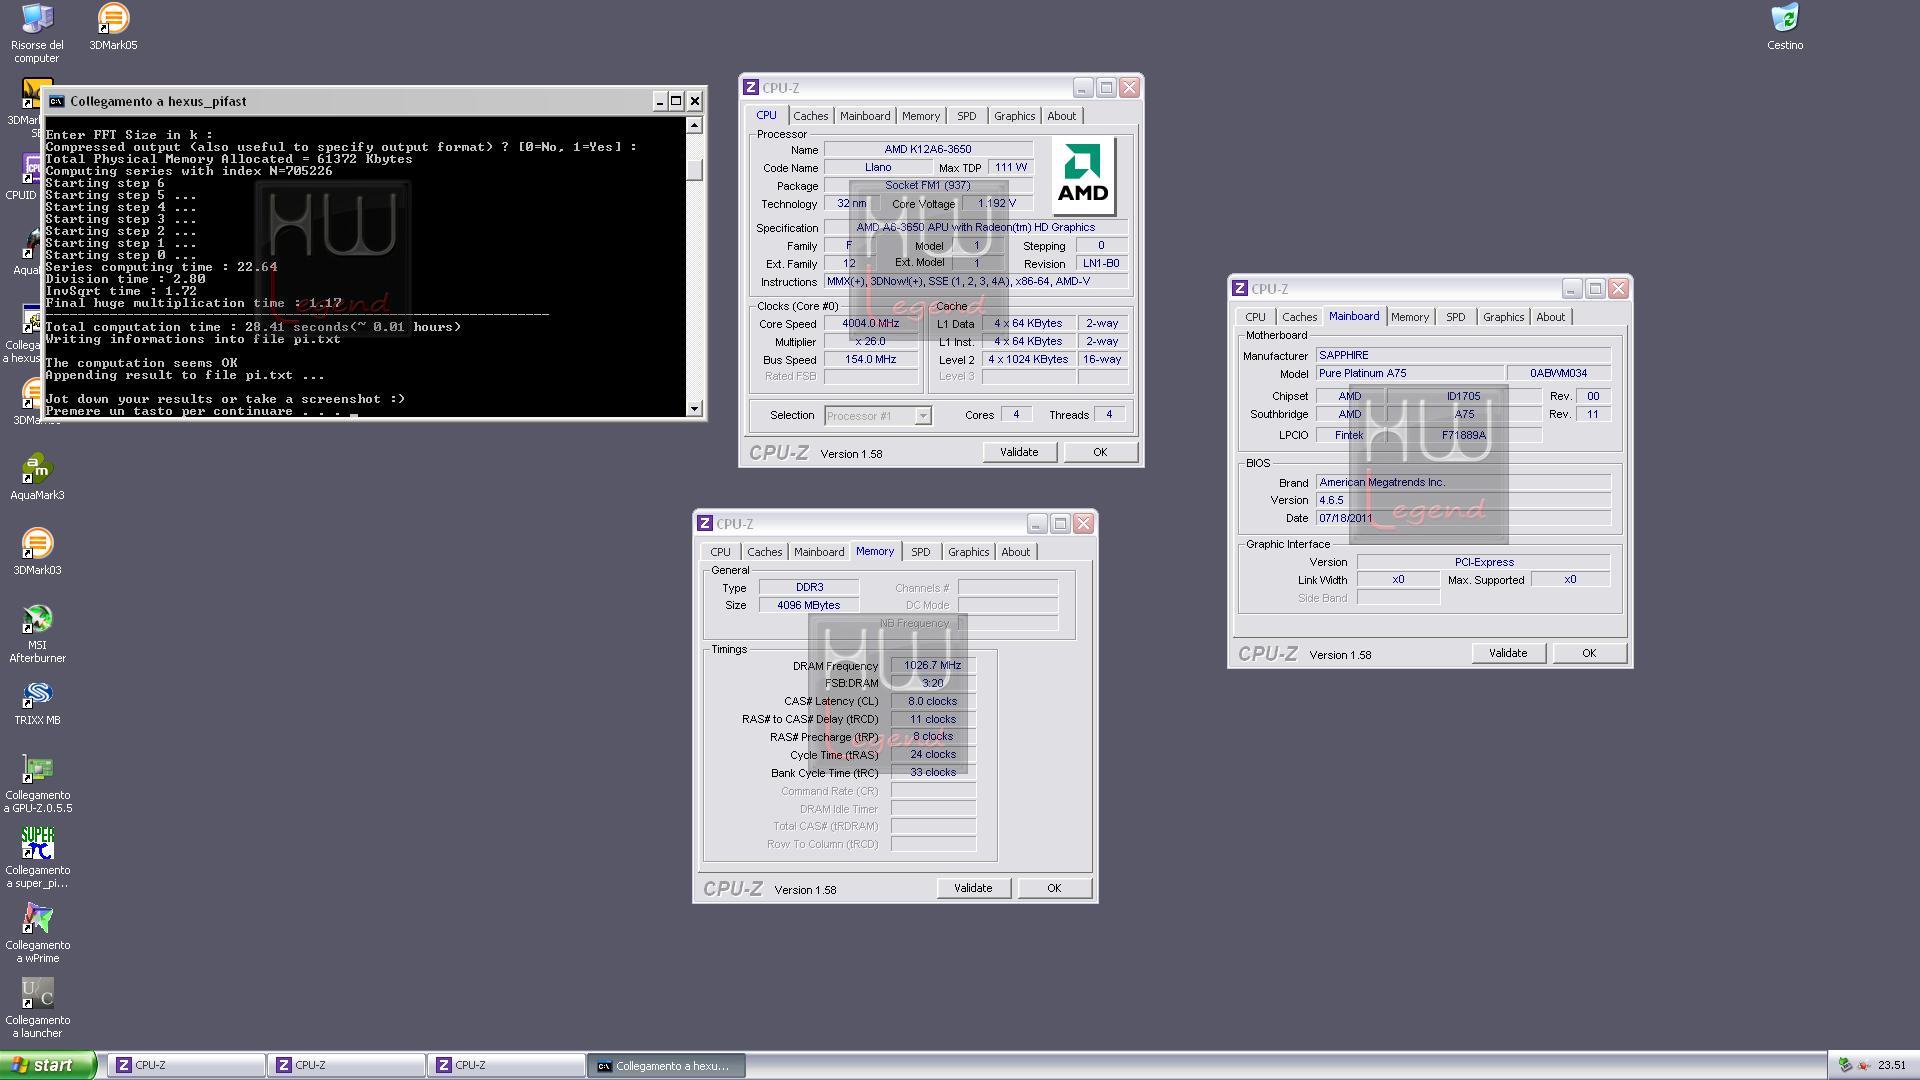
Task: Select the About tab in the Mainboard window
Action: pos(1550,317)
